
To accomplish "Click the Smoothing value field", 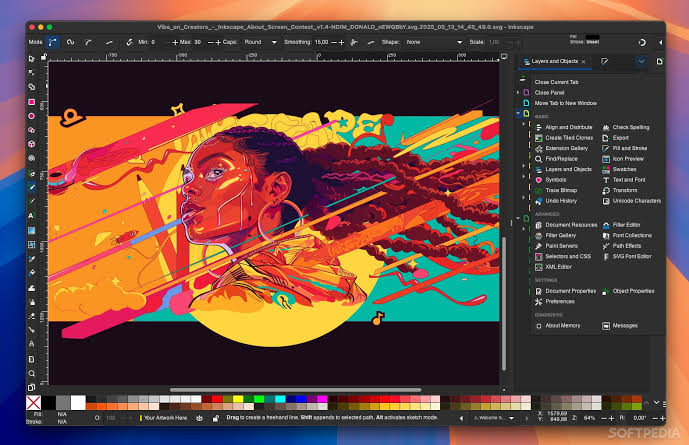I will (321, 42).
